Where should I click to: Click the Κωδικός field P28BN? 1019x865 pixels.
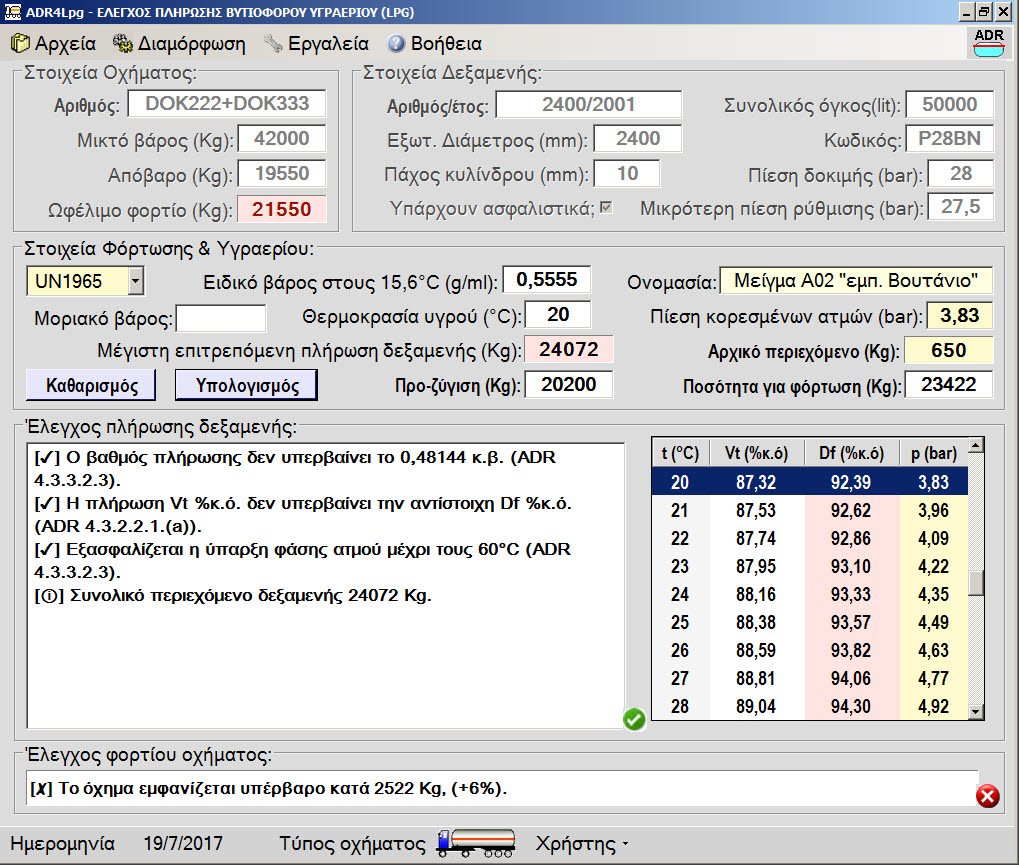pos(949,138)
